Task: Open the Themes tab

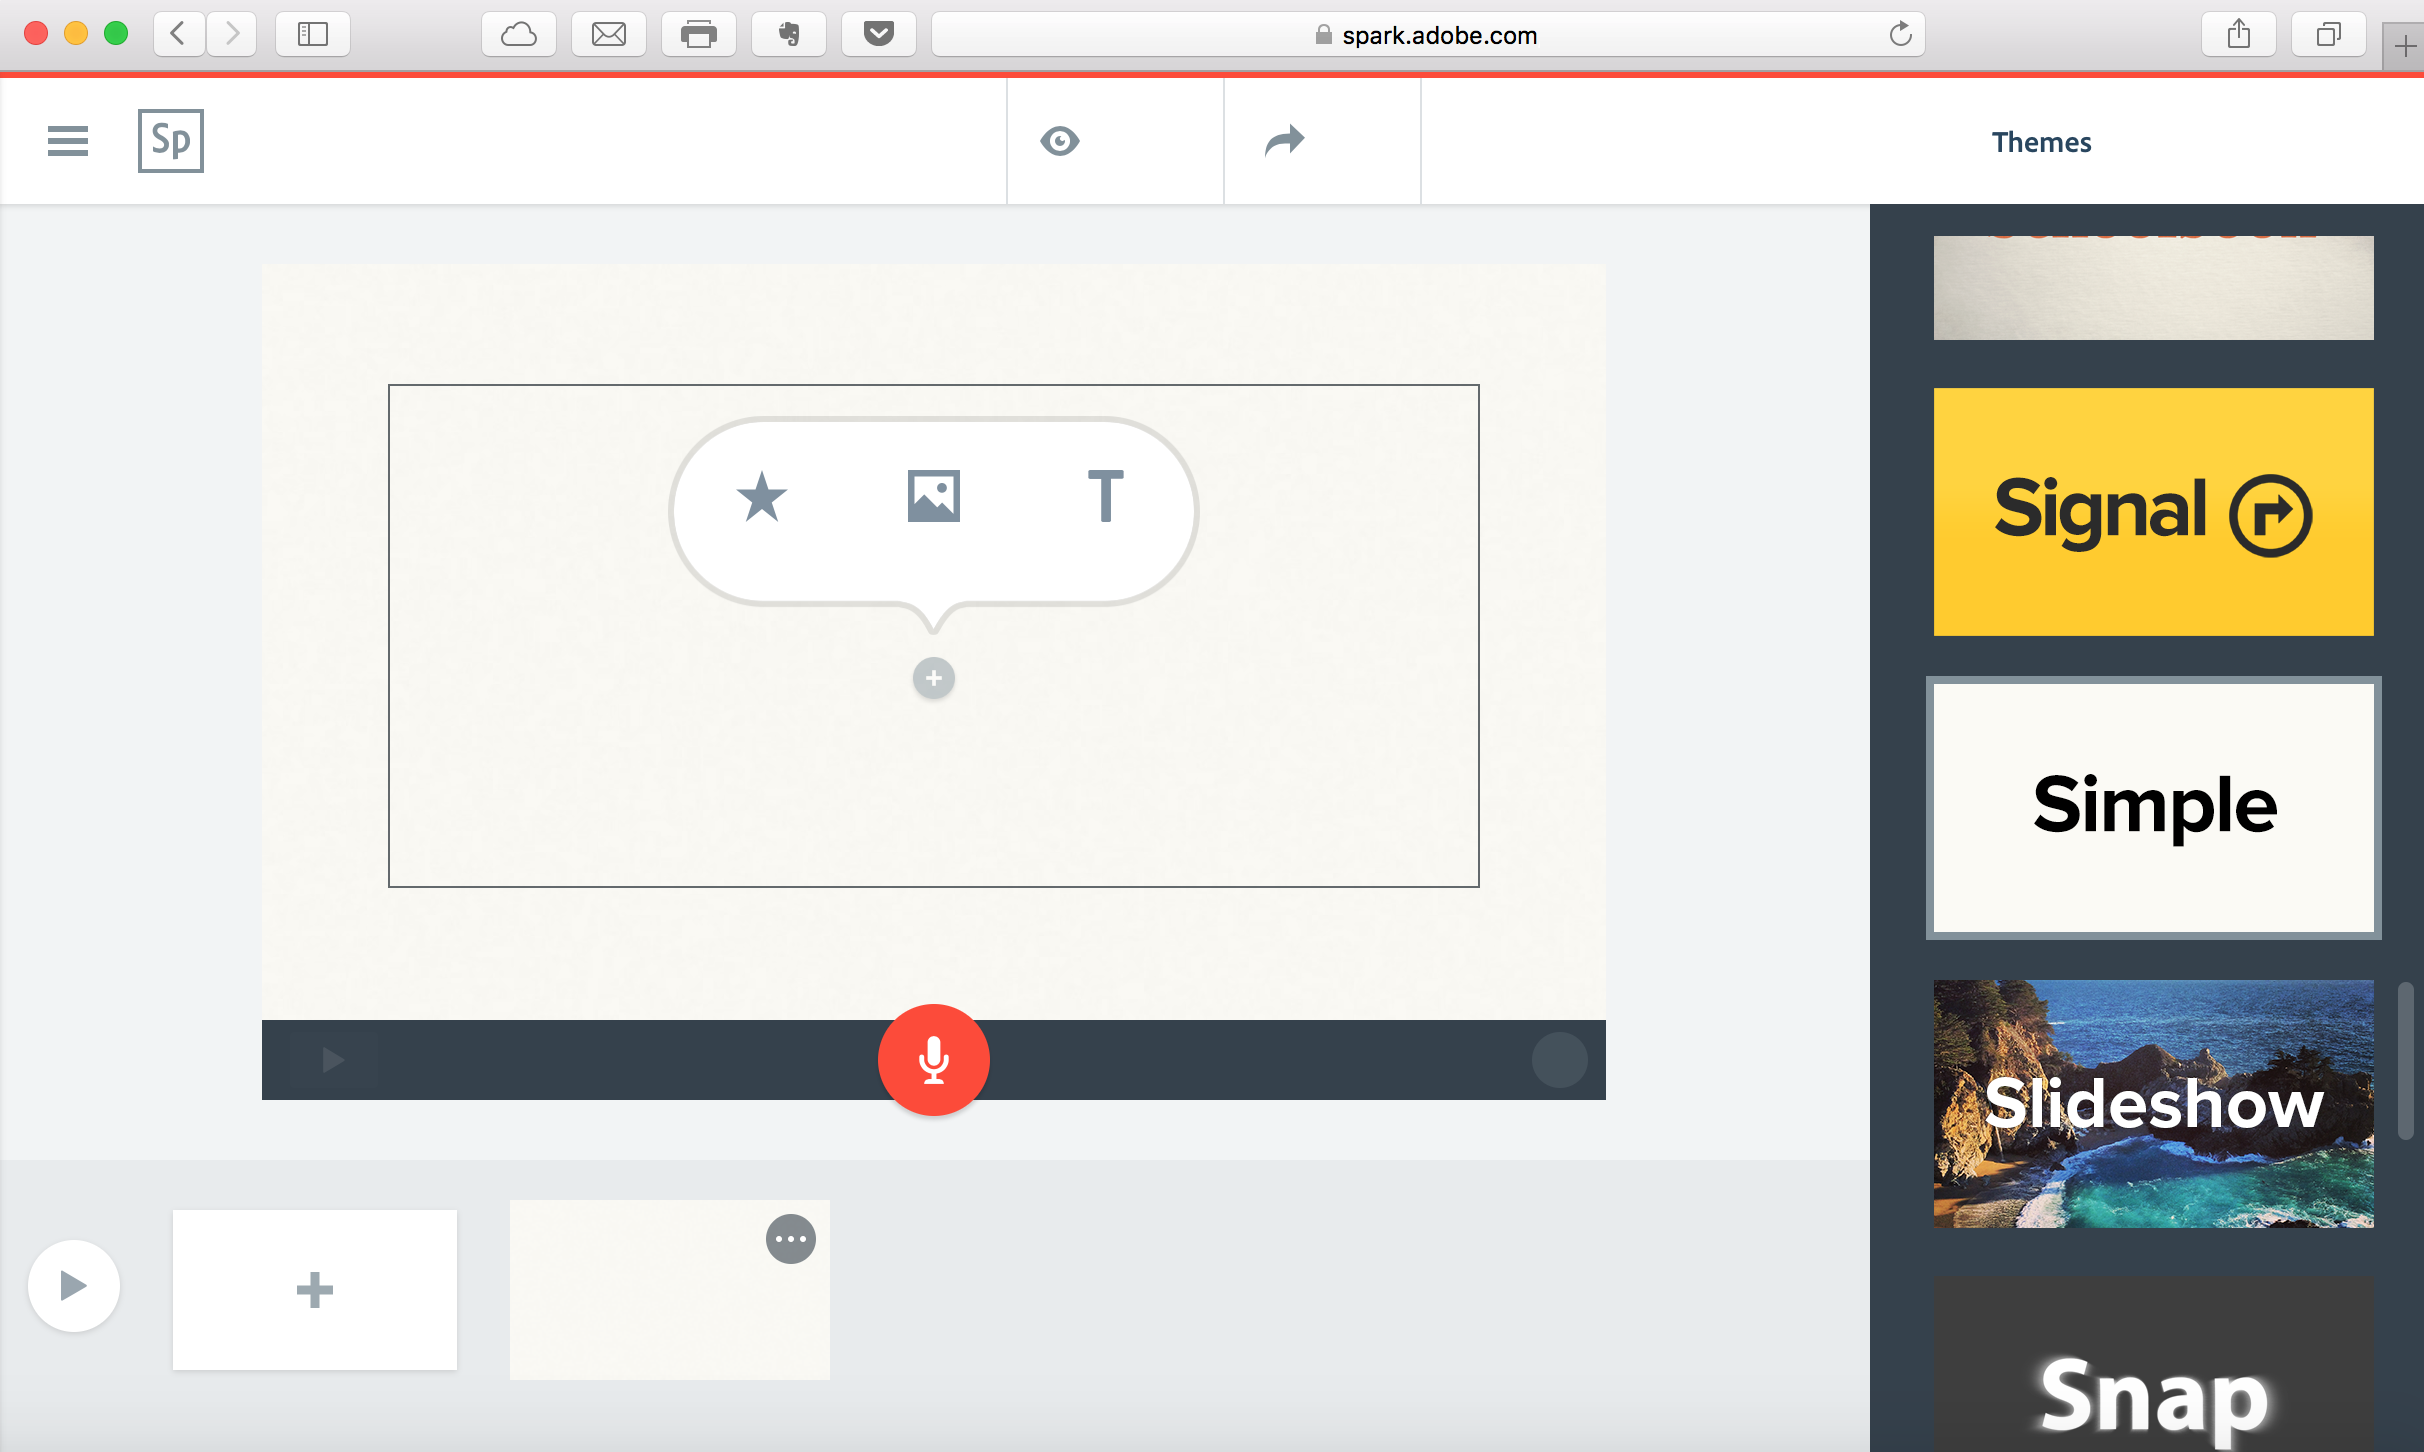Action: point(2040,142)
